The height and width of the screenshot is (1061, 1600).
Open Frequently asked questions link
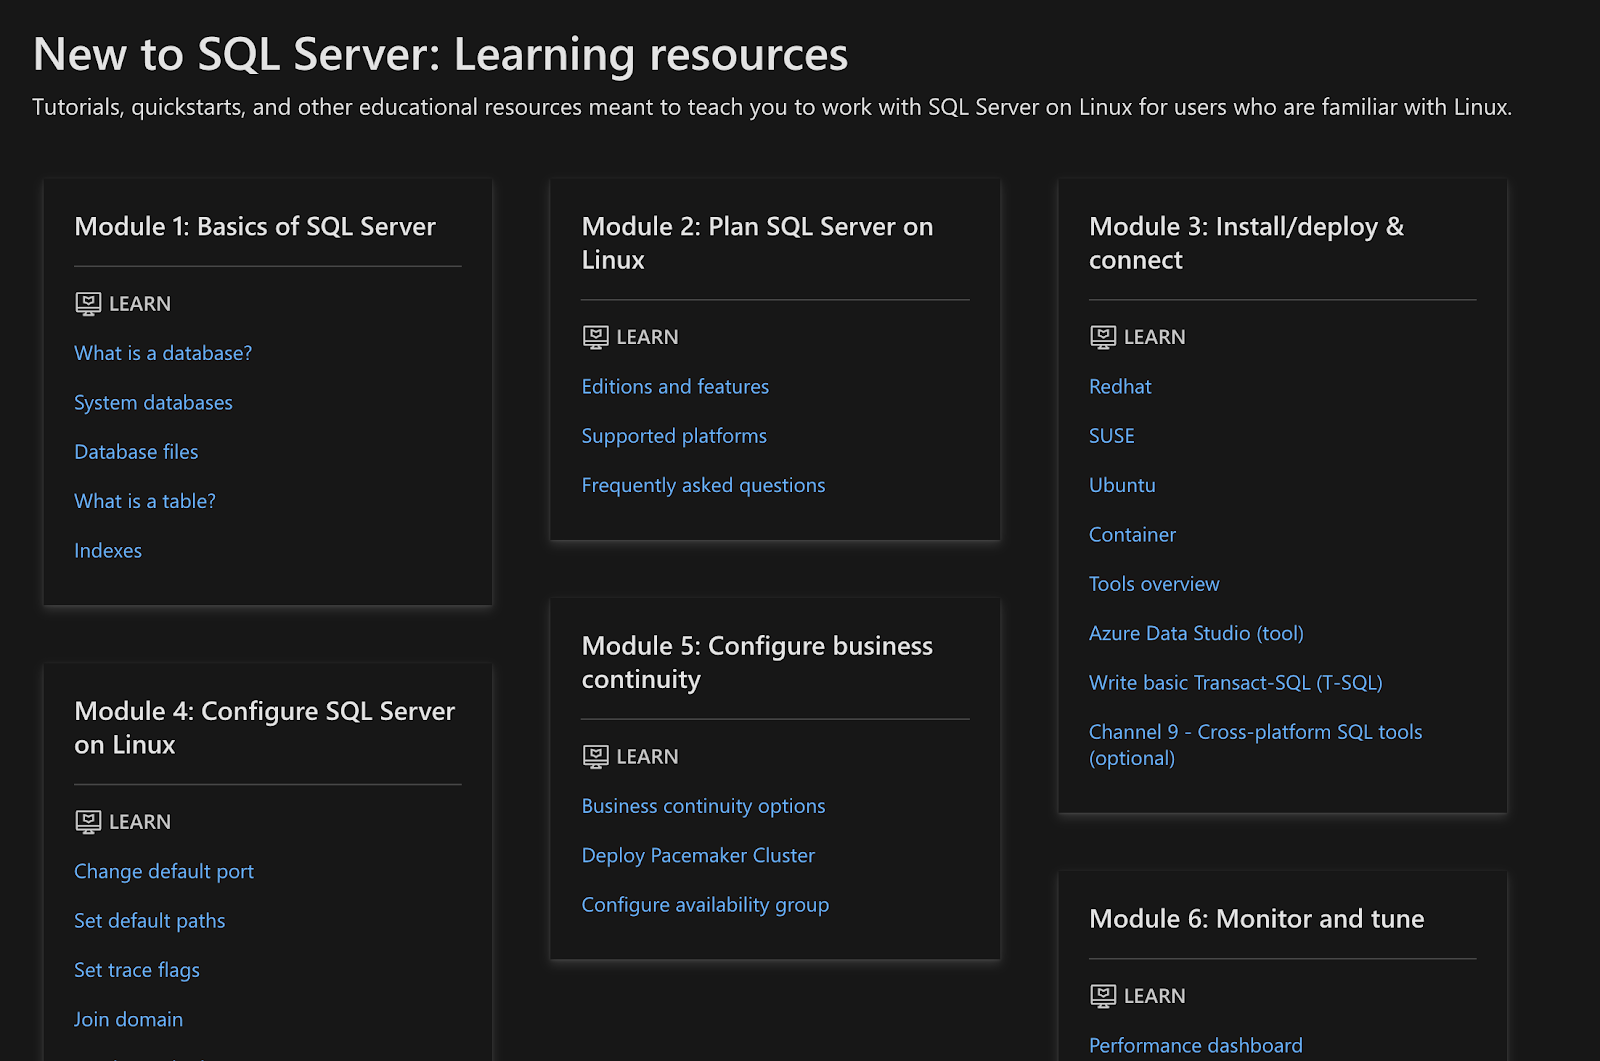pyautogui.click(x=703, y=485)
